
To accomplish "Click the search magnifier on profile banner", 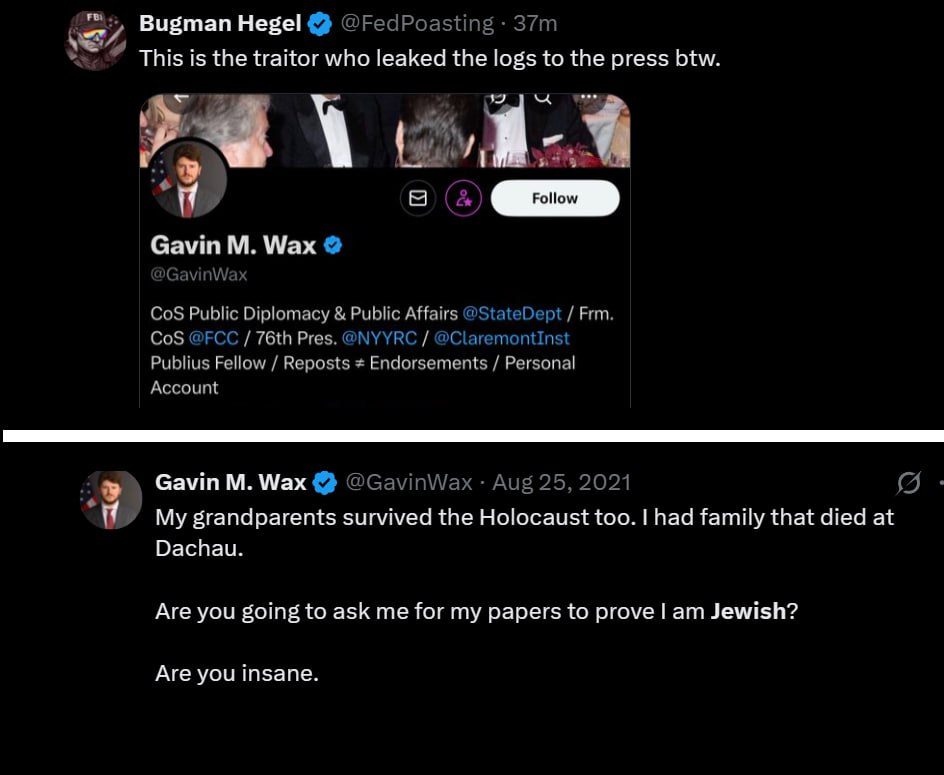I will point(542,98).
